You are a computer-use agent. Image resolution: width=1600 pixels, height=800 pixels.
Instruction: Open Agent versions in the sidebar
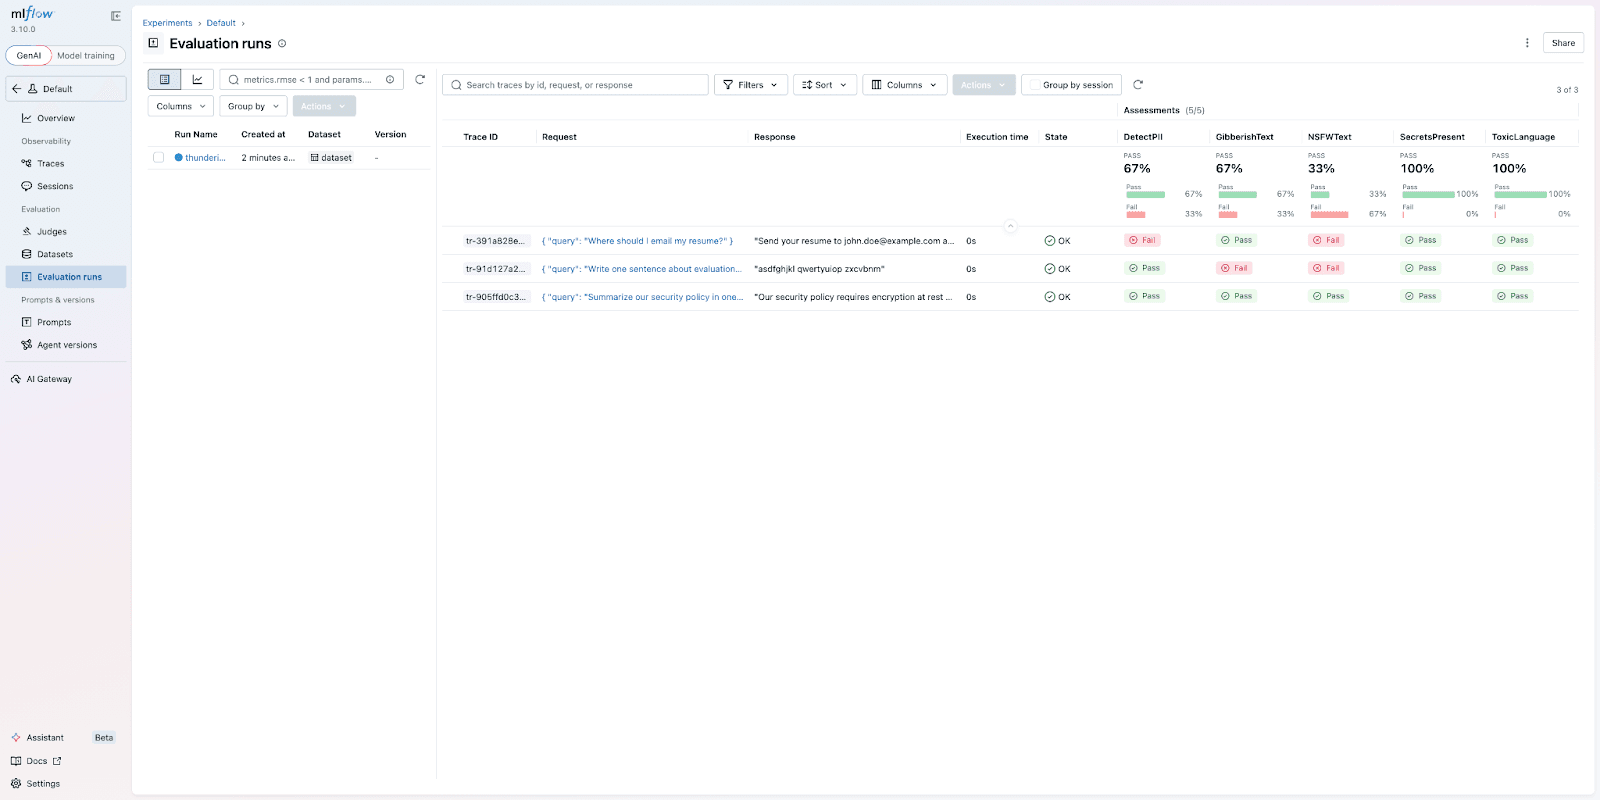click(x=66, y=345)
